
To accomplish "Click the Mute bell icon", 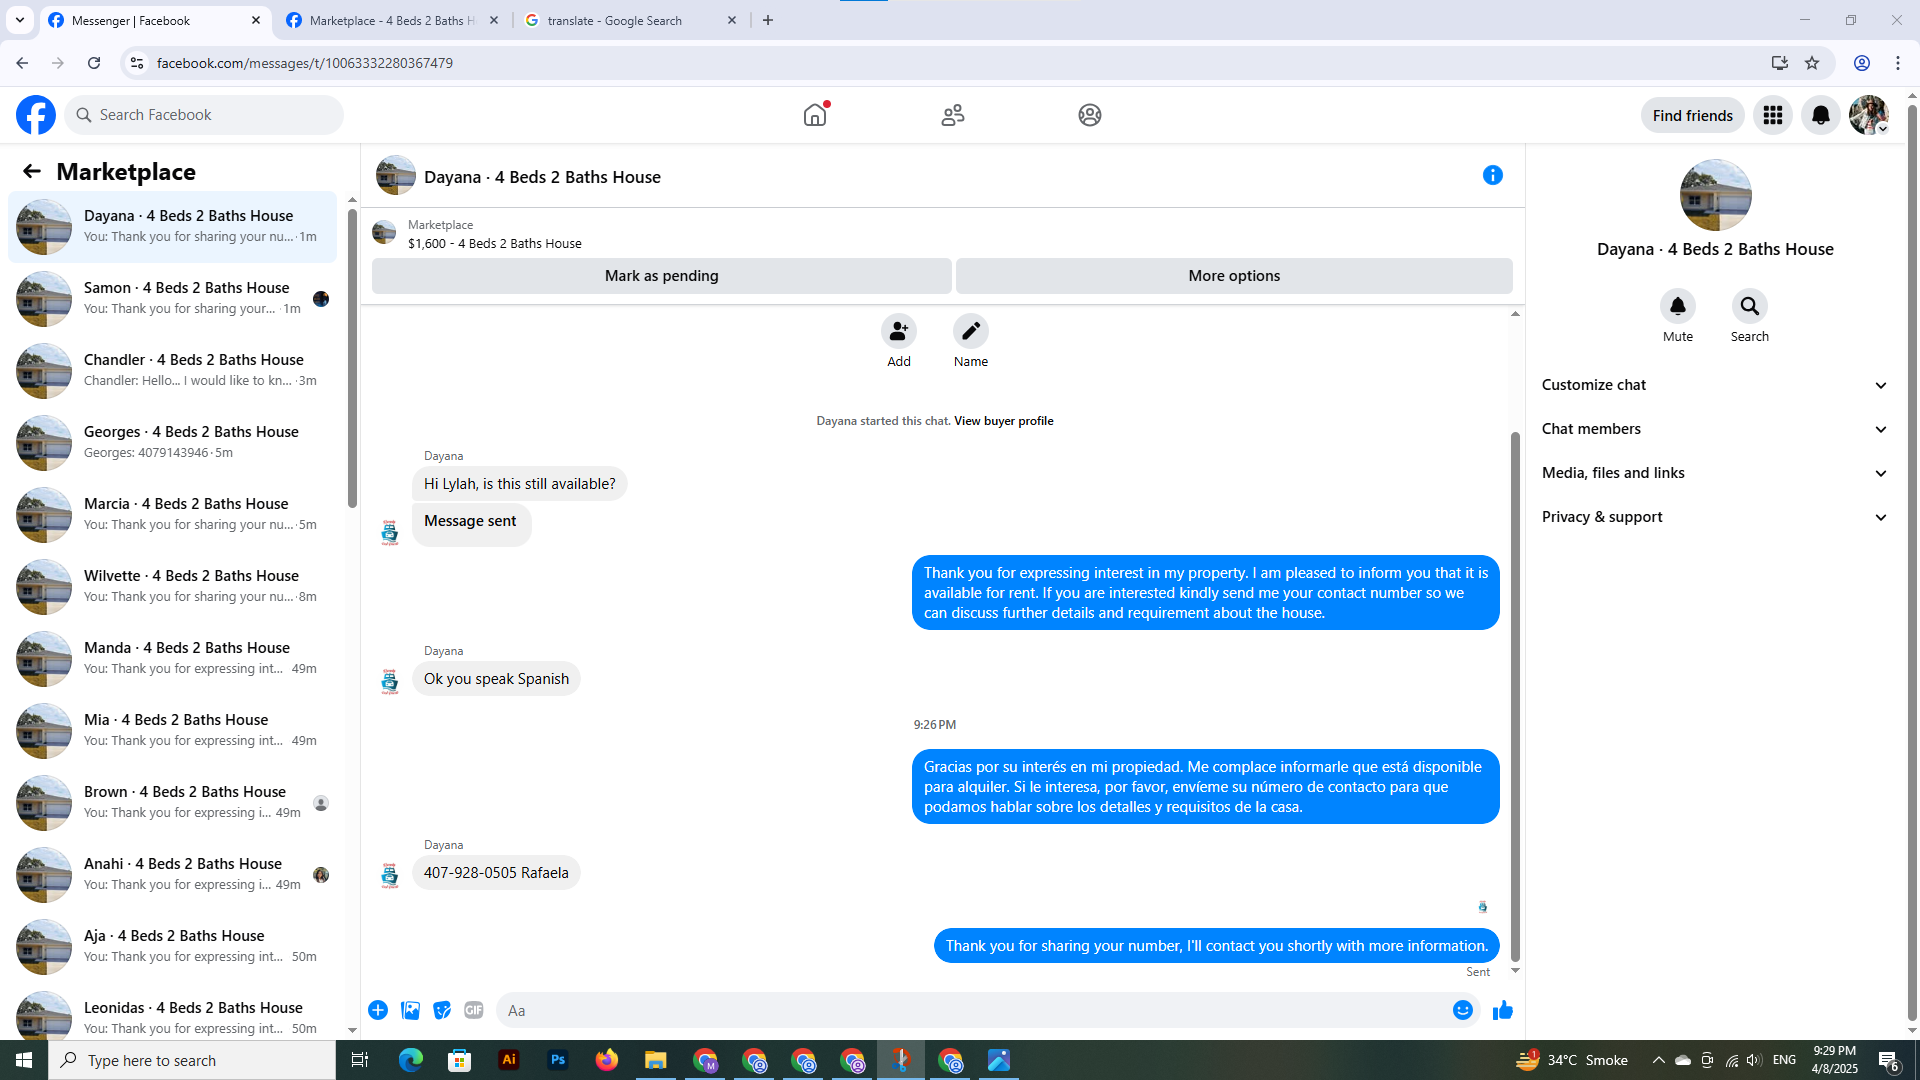I will 1677,306.
